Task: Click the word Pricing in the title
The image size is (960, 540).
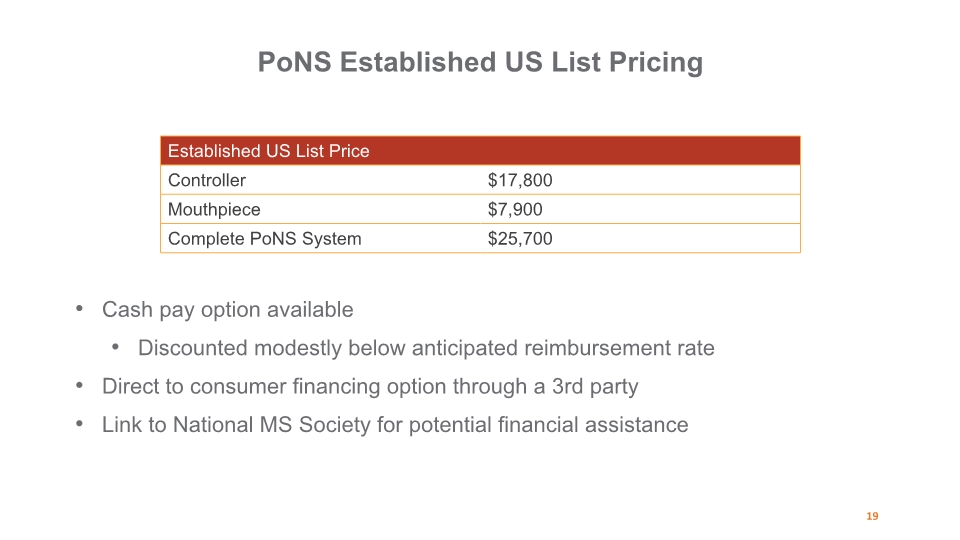Action: point(656,62)
